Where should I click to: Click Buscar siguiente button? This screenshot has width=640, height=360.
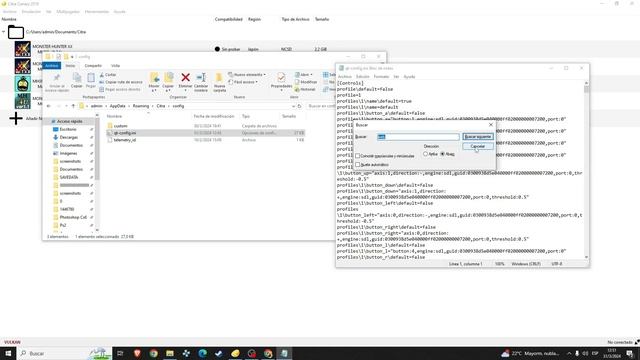coord(478,137)
